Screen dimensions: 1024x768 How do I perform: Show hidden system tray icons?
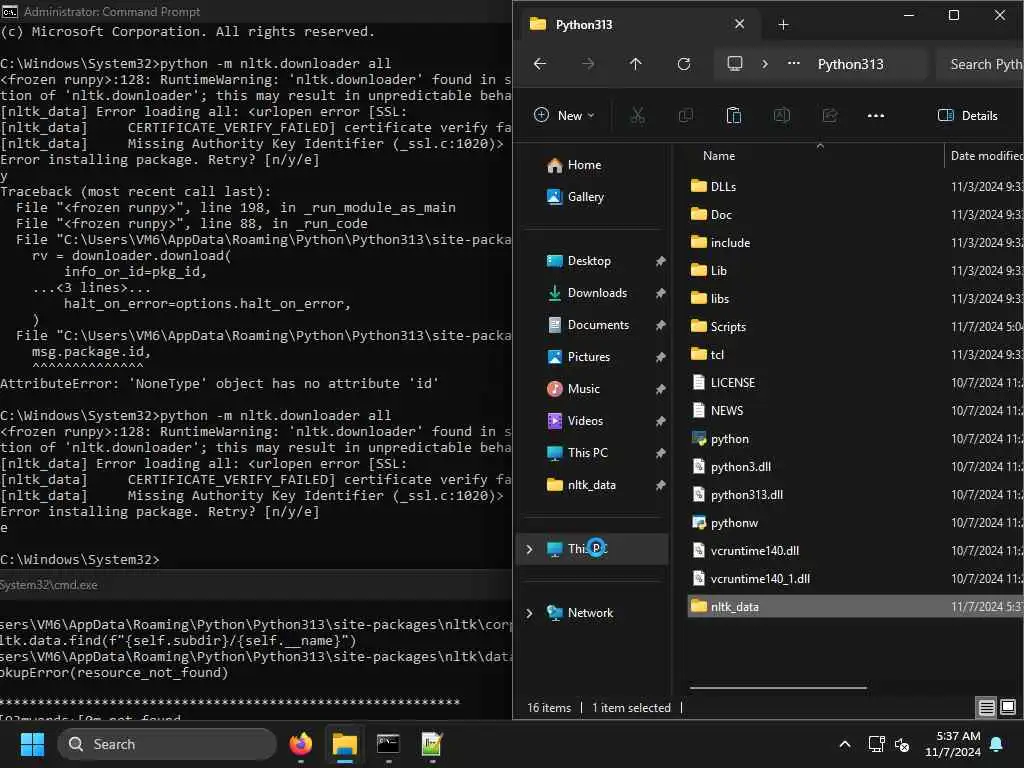[844, 744]
